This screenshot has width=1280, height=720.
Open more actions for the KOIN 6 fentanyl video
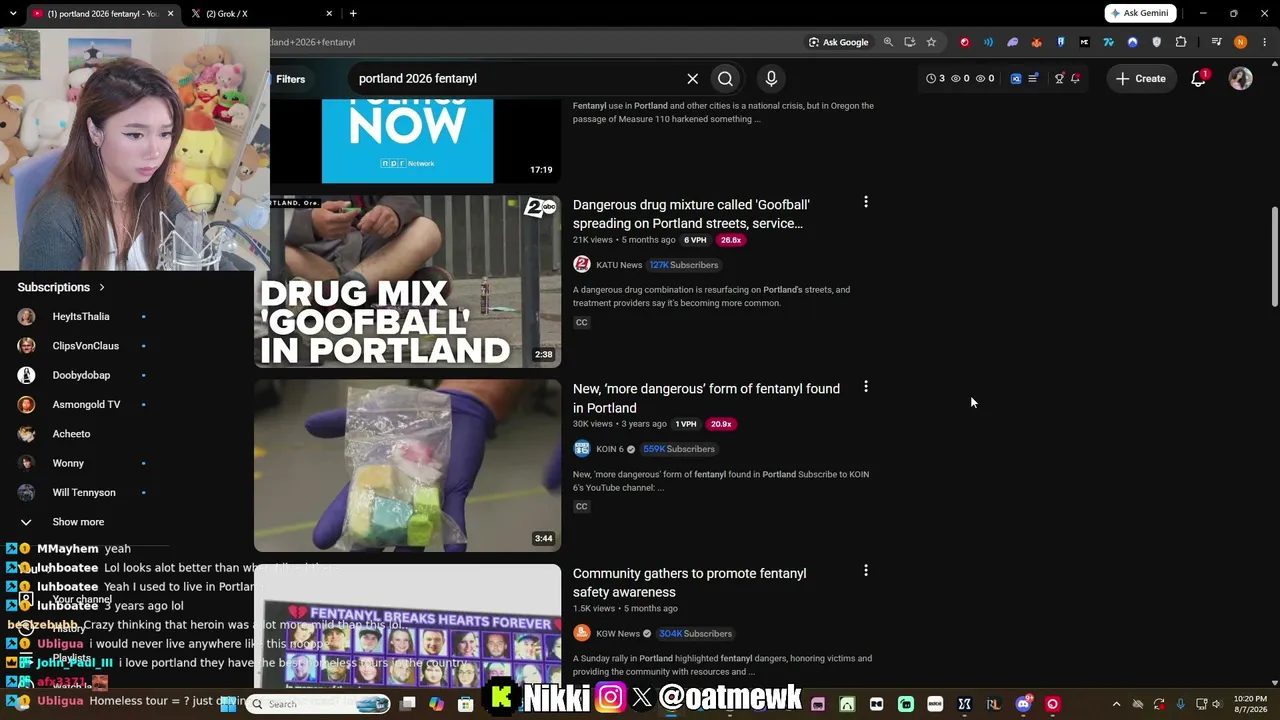pyautogui.click(x=866, y=386)
